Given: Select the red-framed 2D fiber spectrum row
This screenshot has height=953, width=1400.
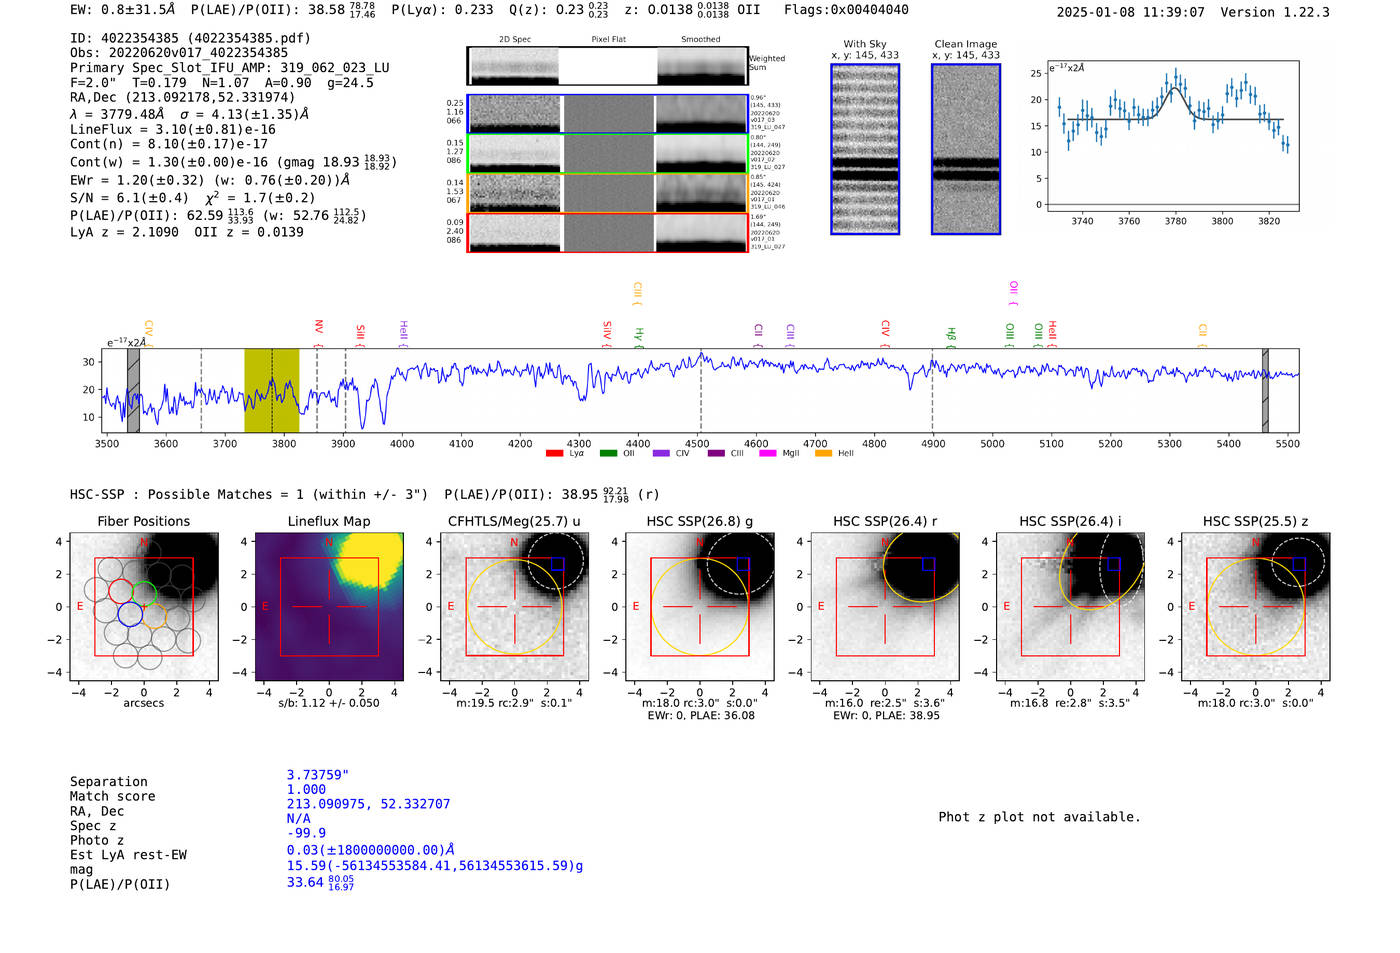Looking at the screenshot, I should point(608,232).
